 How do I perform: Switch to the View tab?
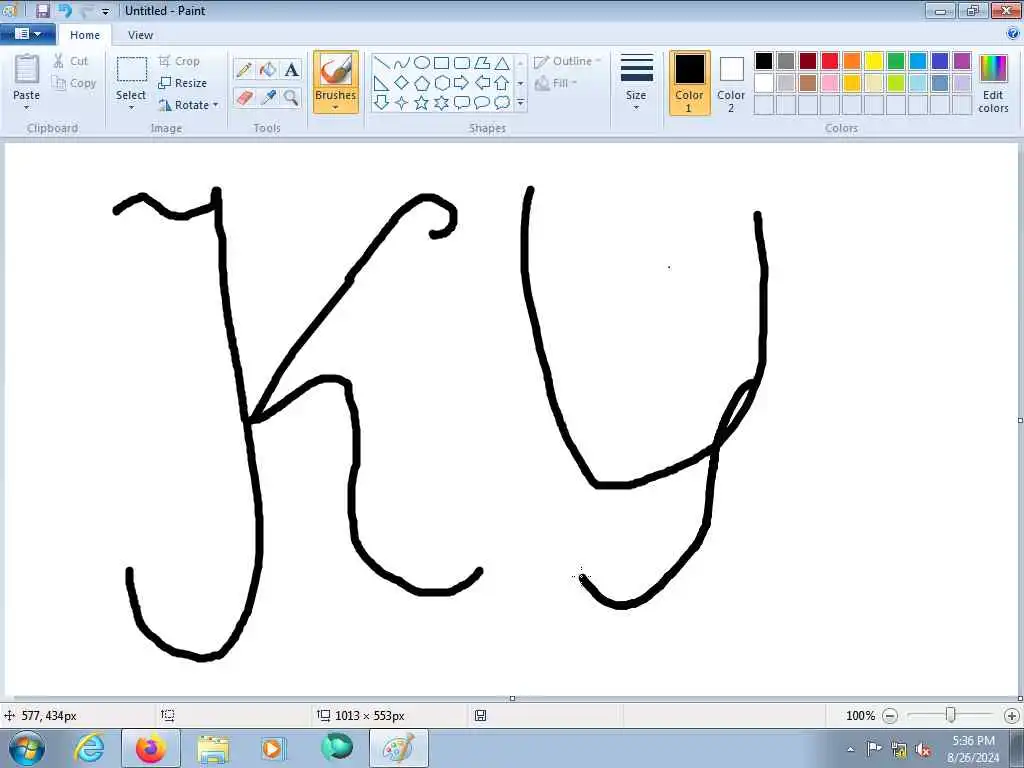140,35
